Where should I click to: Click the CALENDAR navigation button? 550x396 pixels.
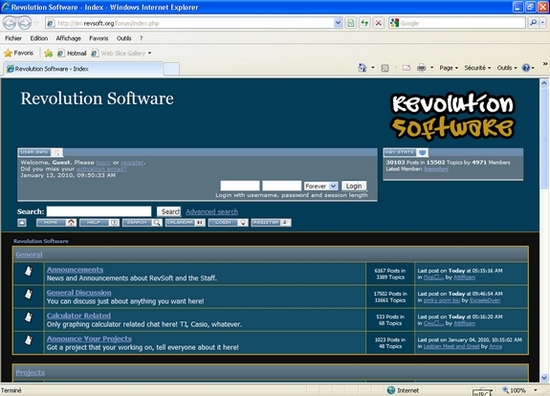[185, 223]
